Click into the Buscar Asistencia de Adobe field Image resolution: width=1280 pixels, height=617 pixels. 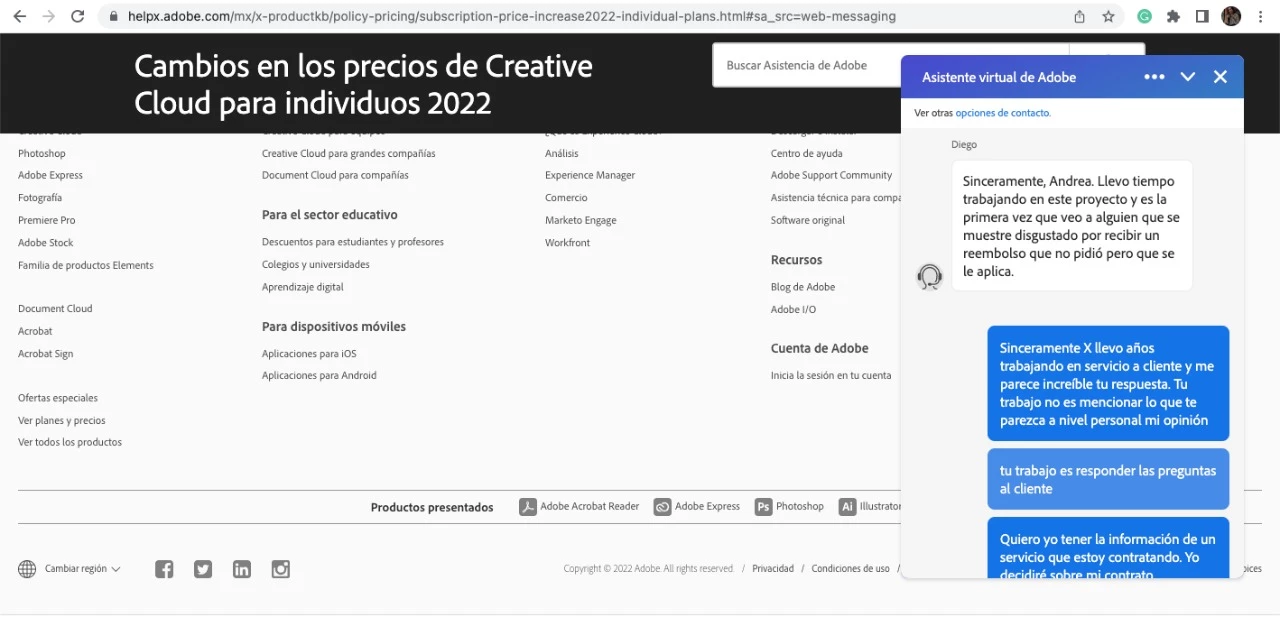pyautogui.click(x=890, y=65)
